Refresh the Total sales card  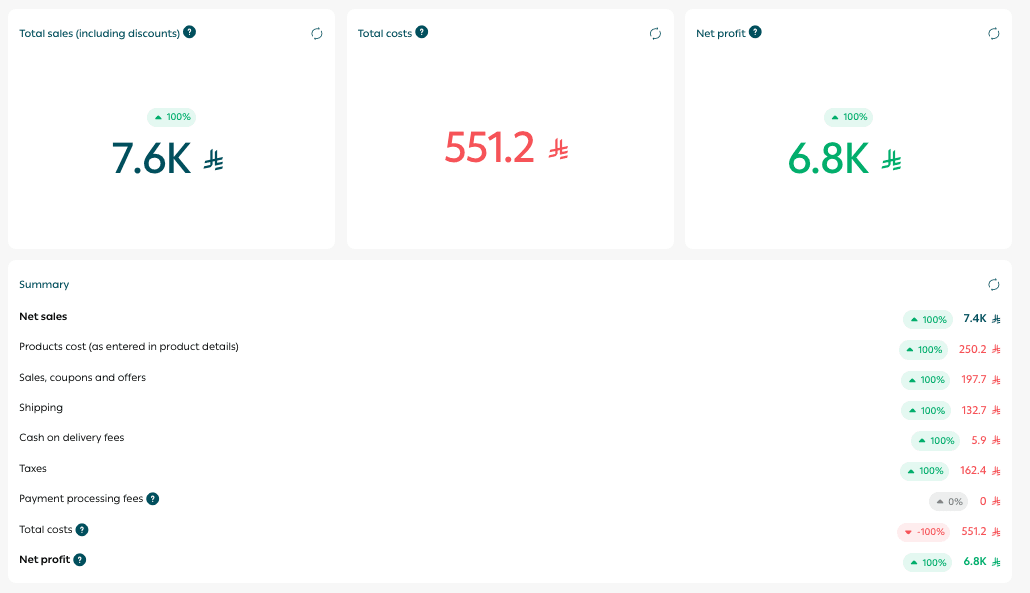[317, 33]
